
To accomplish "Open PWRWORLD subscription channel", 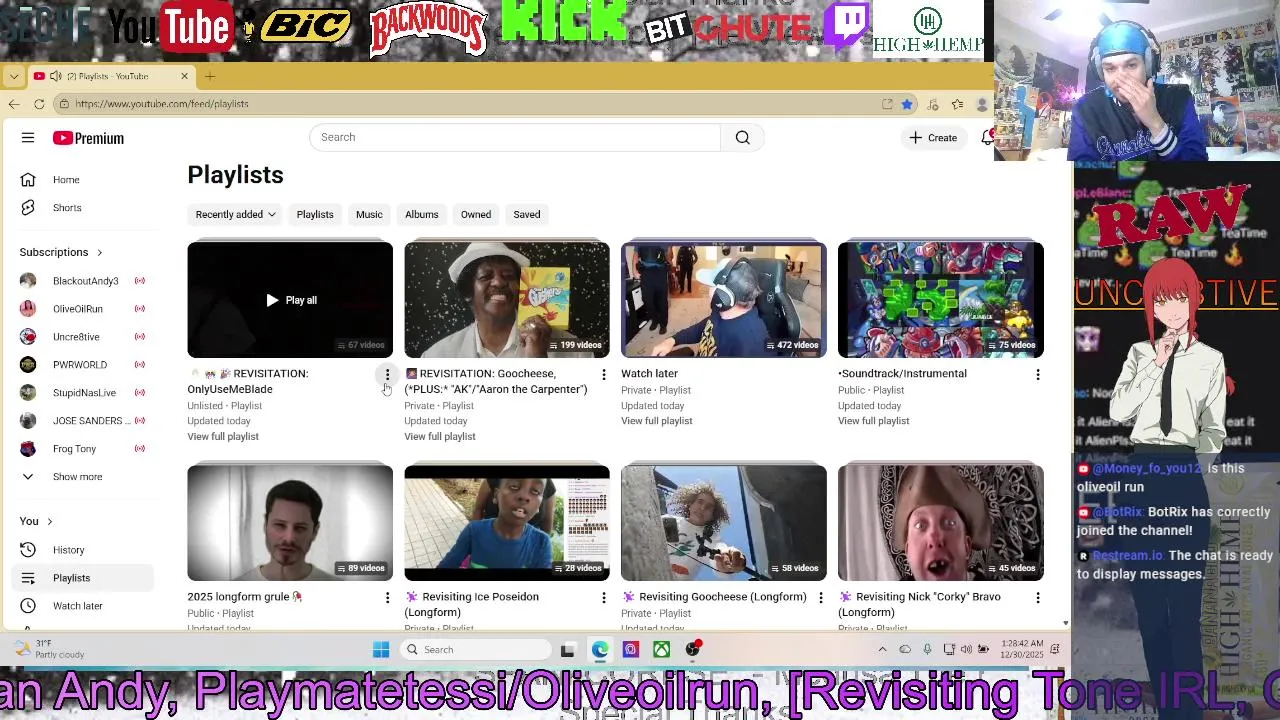I will (x=82, y=365).
